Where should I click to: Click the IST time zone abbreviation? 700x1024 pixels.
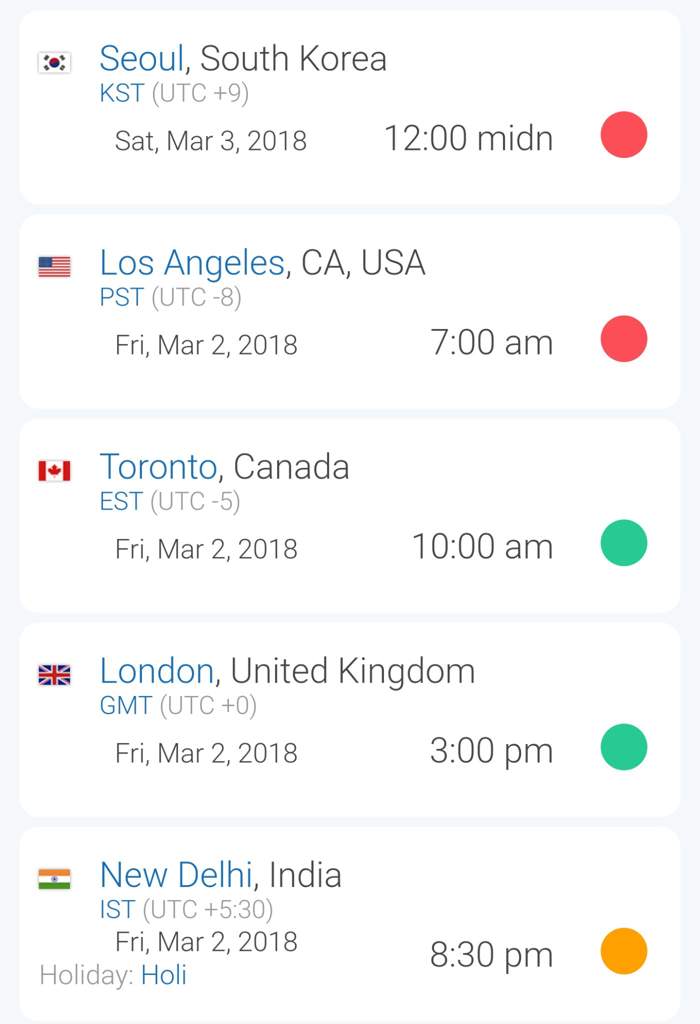(x=118, y=910)
